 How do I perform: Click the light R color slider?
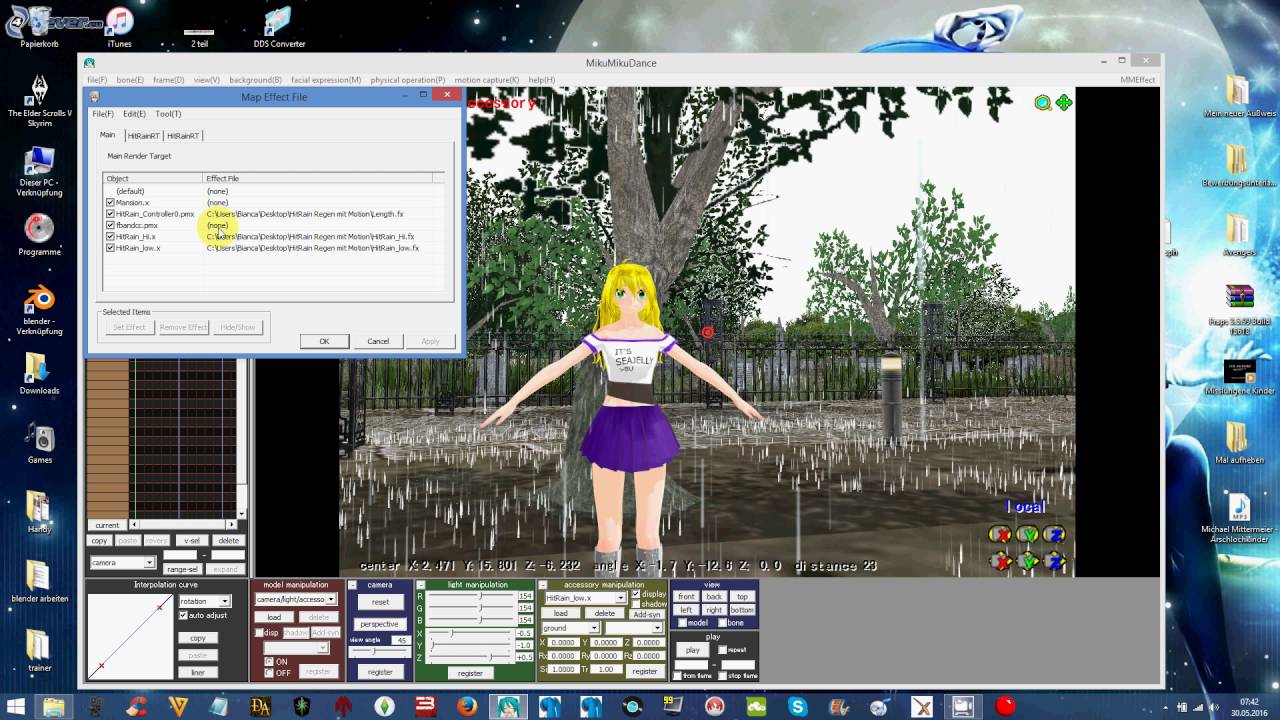click(472, 596)
